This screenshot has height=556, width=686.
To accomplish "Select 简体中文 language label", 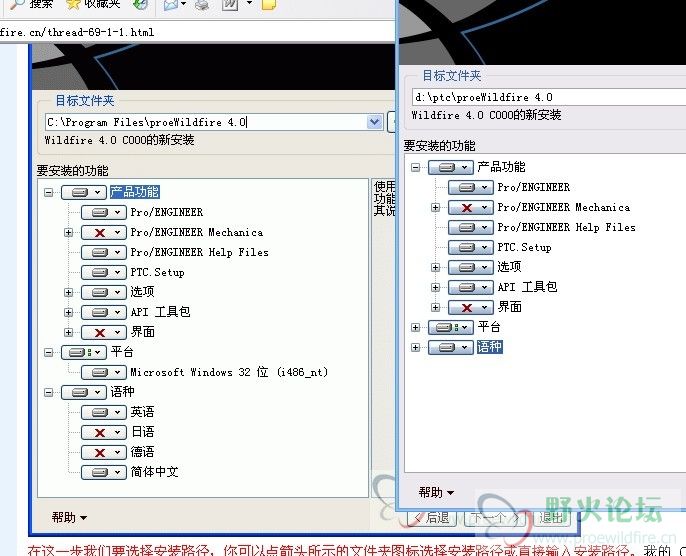I will 154,472.
